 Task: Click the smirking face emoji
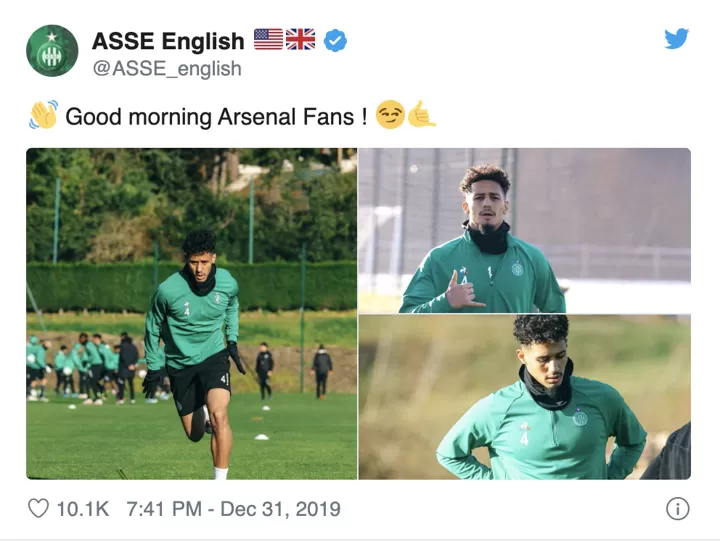[x=390, y=115]
